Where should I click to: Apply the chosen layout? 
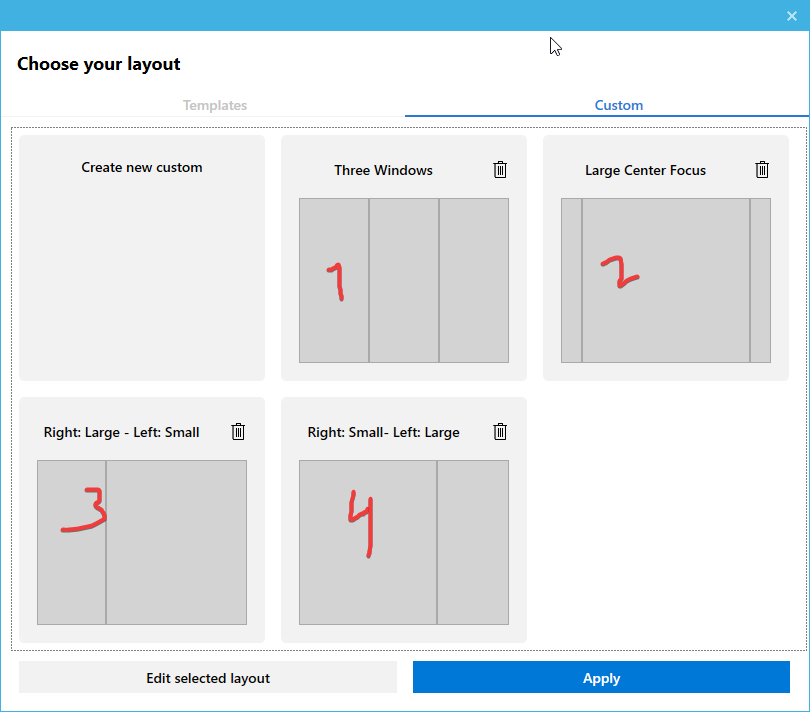click(x=601, y=677)
